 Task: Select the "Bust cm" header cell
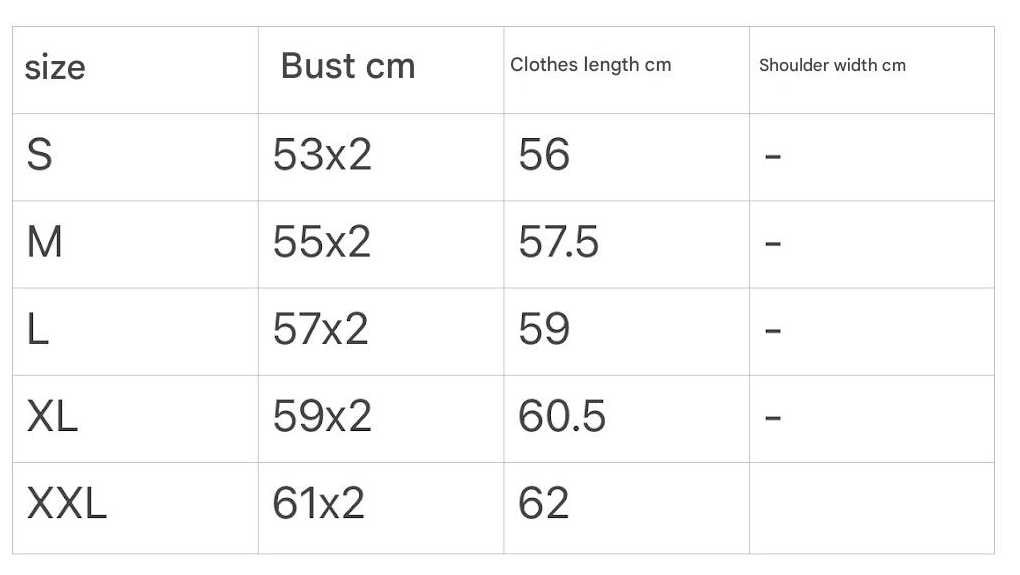[347, 66]
